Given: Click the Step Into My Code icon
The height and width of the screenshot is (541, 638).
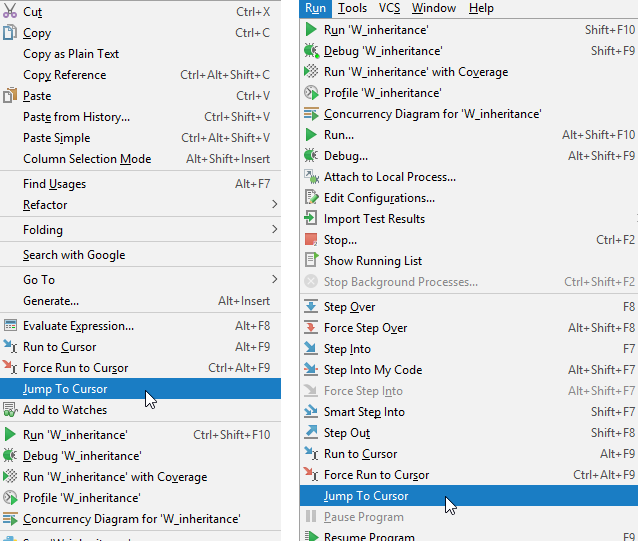Looking at the screenshot, I should 311,369.
